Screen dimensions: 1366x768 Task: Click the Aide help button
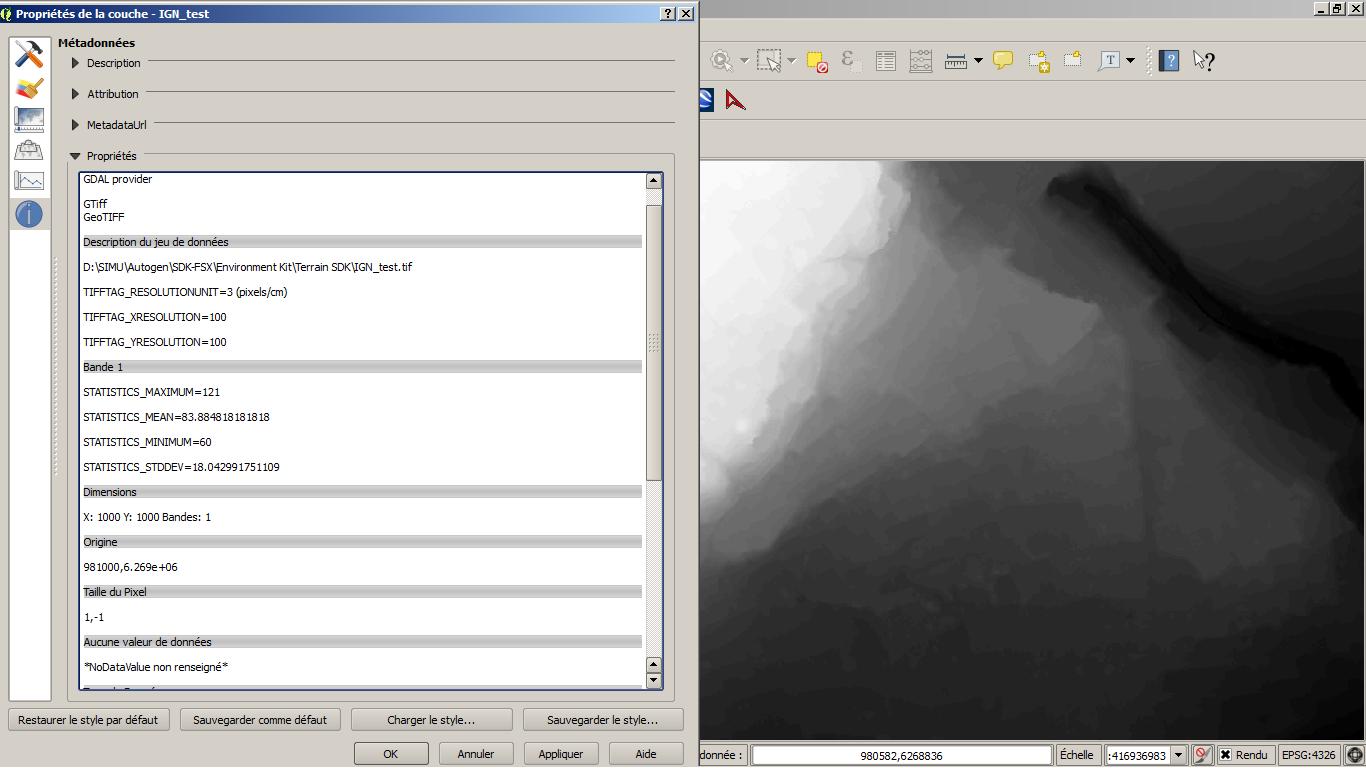pos(646,754)
